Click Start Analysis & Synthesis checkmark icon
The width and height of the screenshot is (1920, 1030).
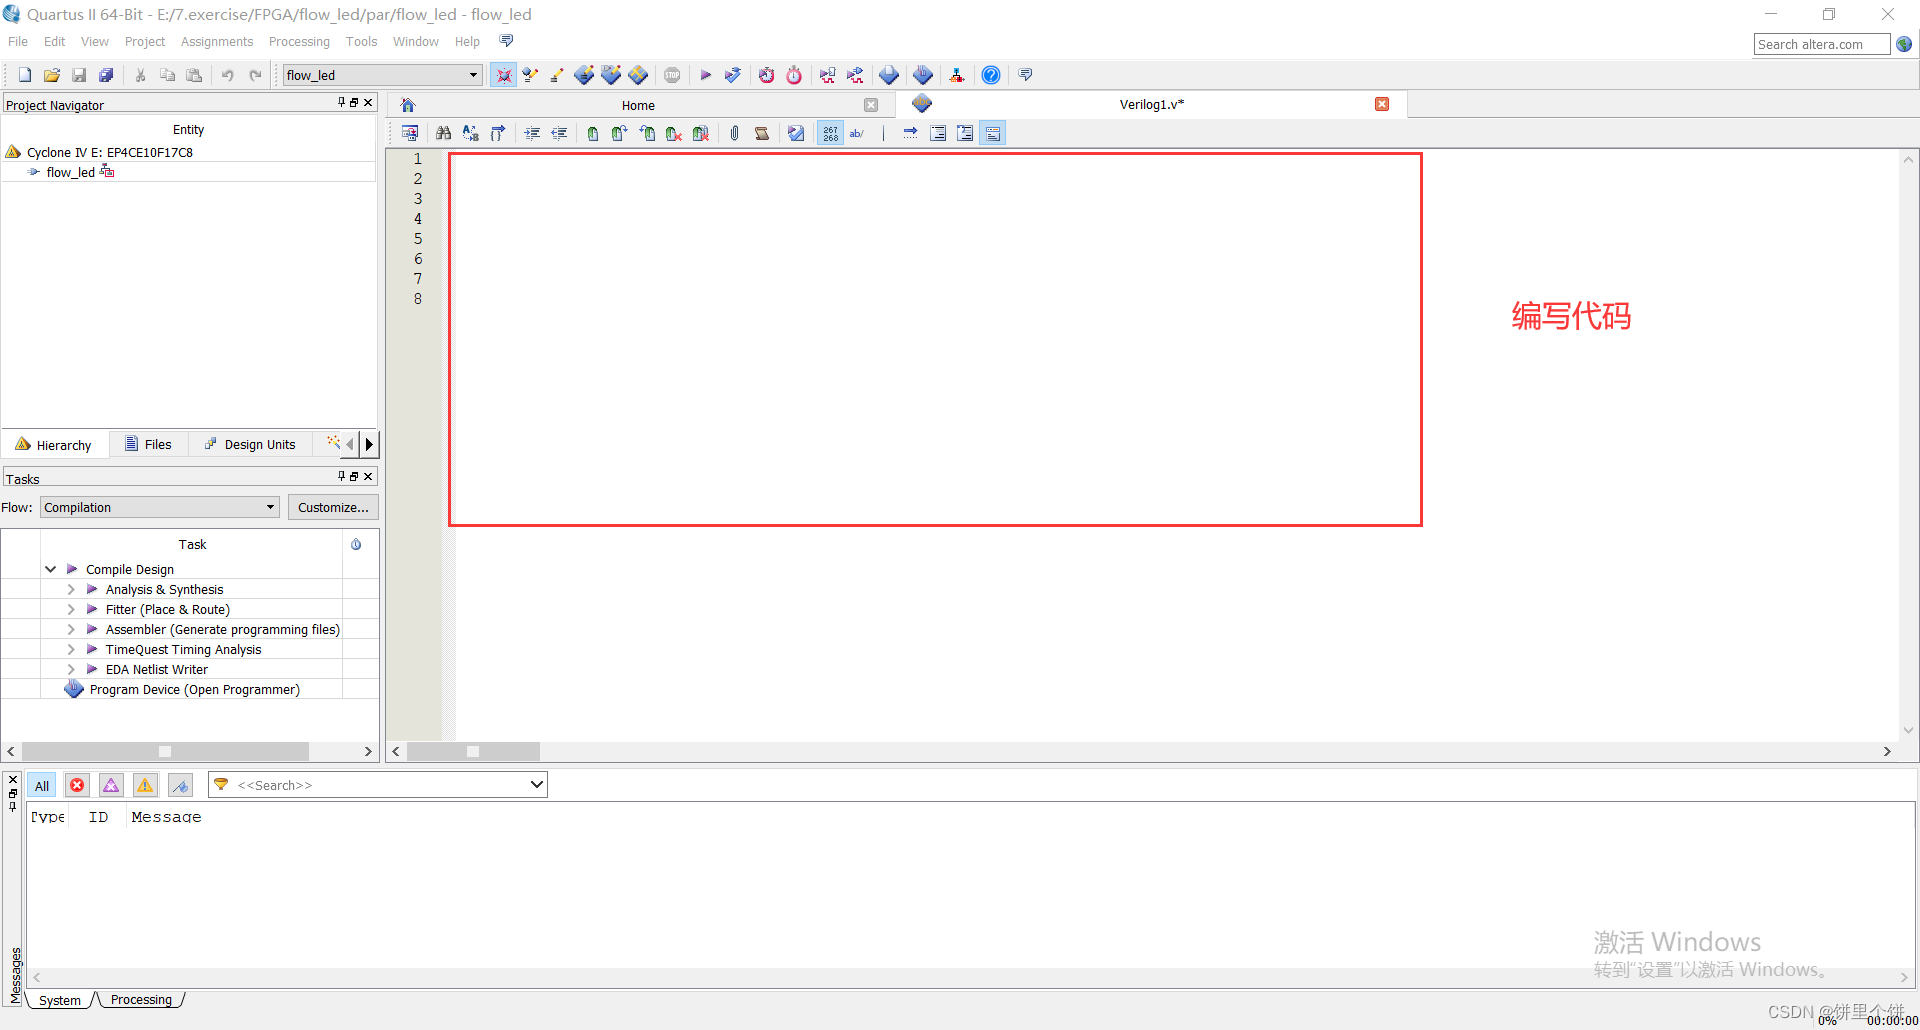pyautogui.click(x=733, y=75)
